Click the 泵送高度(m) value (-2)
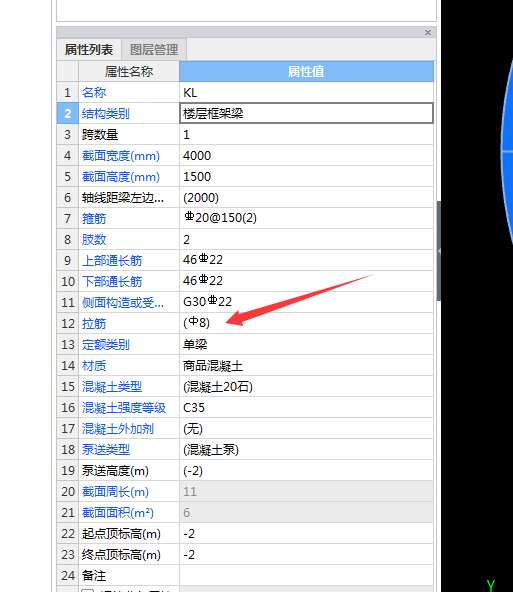The height and width of the screenshot is (592, 513). click(306, 471)
